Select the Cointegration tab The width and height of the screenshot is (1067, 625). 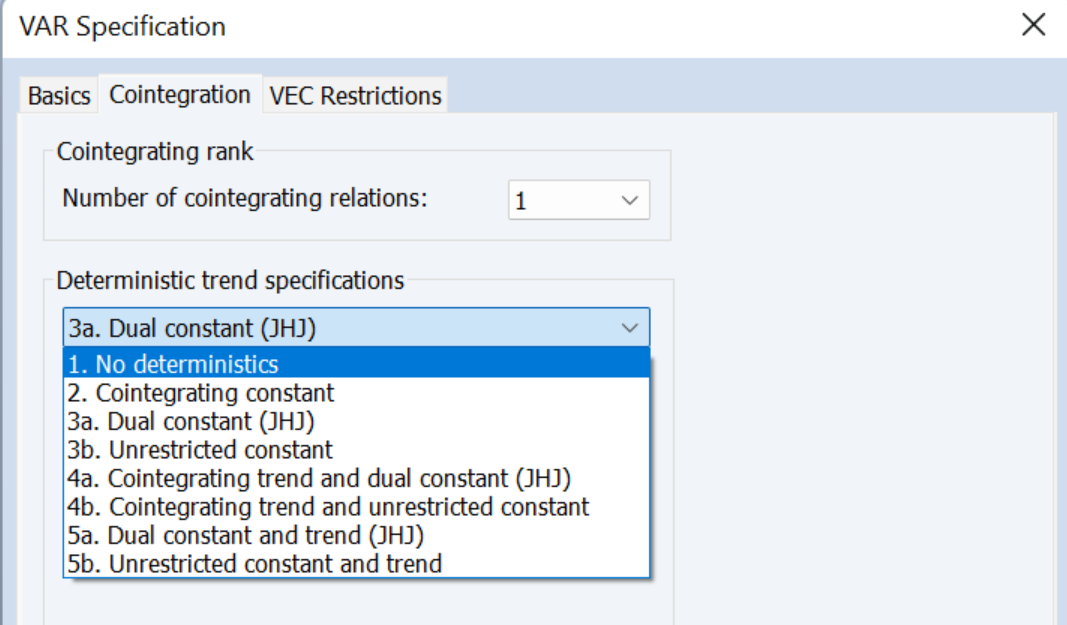(x=180, y=94)
